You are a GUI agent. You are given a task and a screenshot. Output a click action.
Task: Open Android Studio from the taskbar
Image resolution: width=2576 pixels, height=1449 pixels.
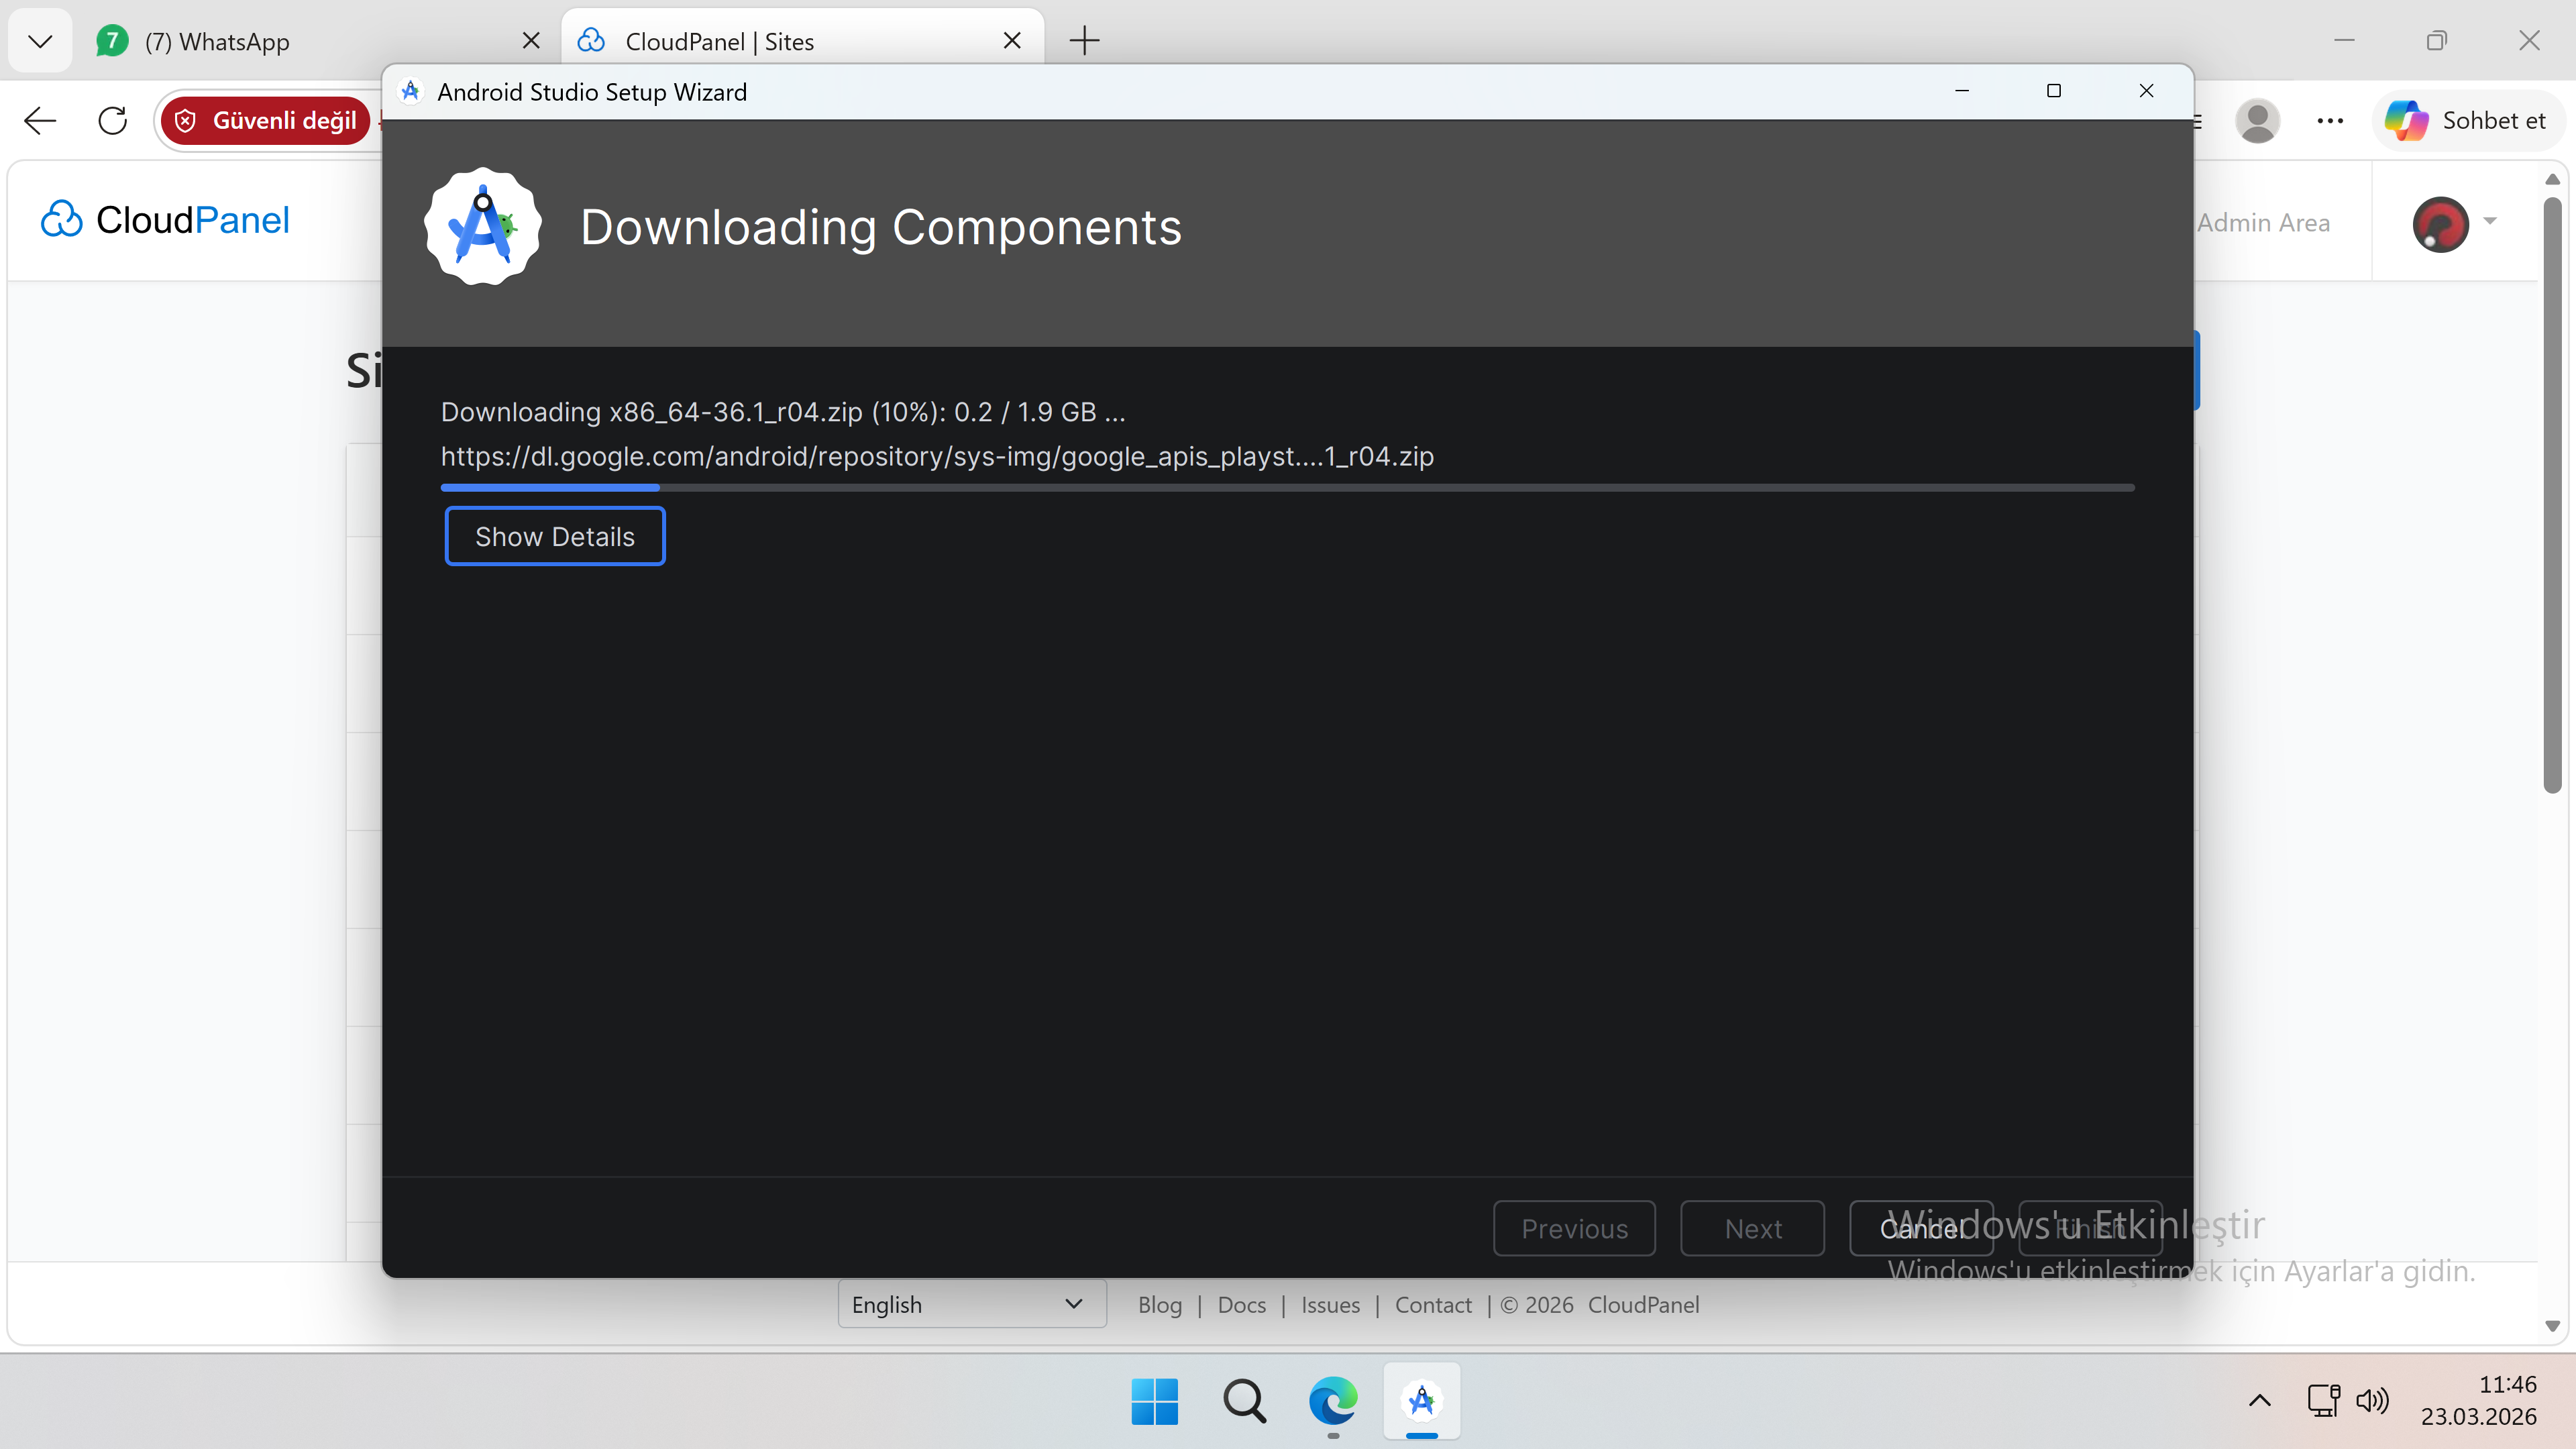(1421, 1401)
